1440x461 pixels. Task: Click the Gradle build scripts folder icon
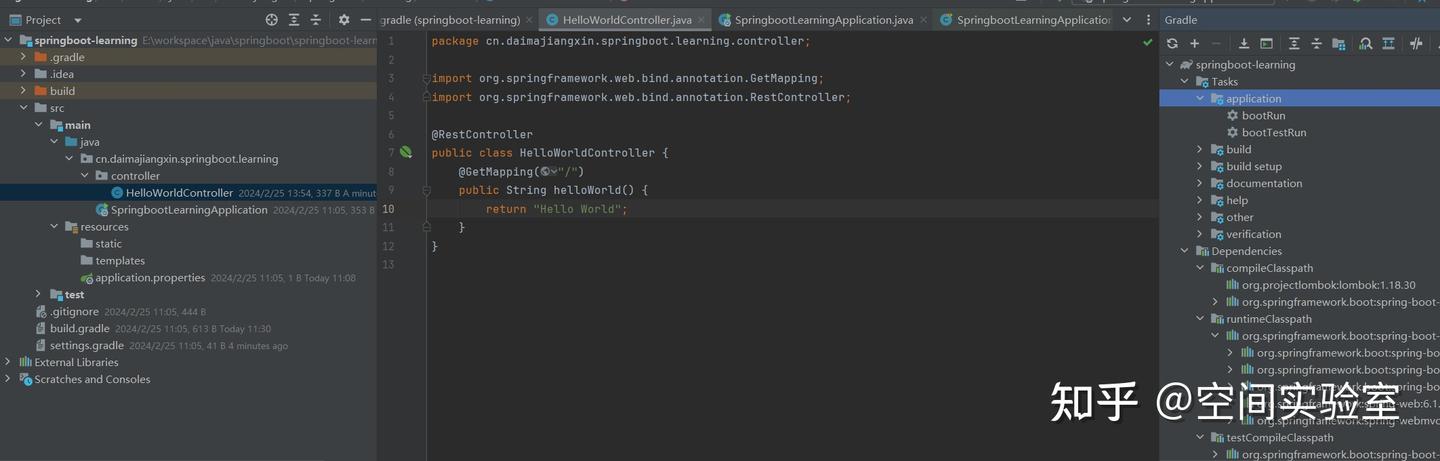[x=1338, y=44]
